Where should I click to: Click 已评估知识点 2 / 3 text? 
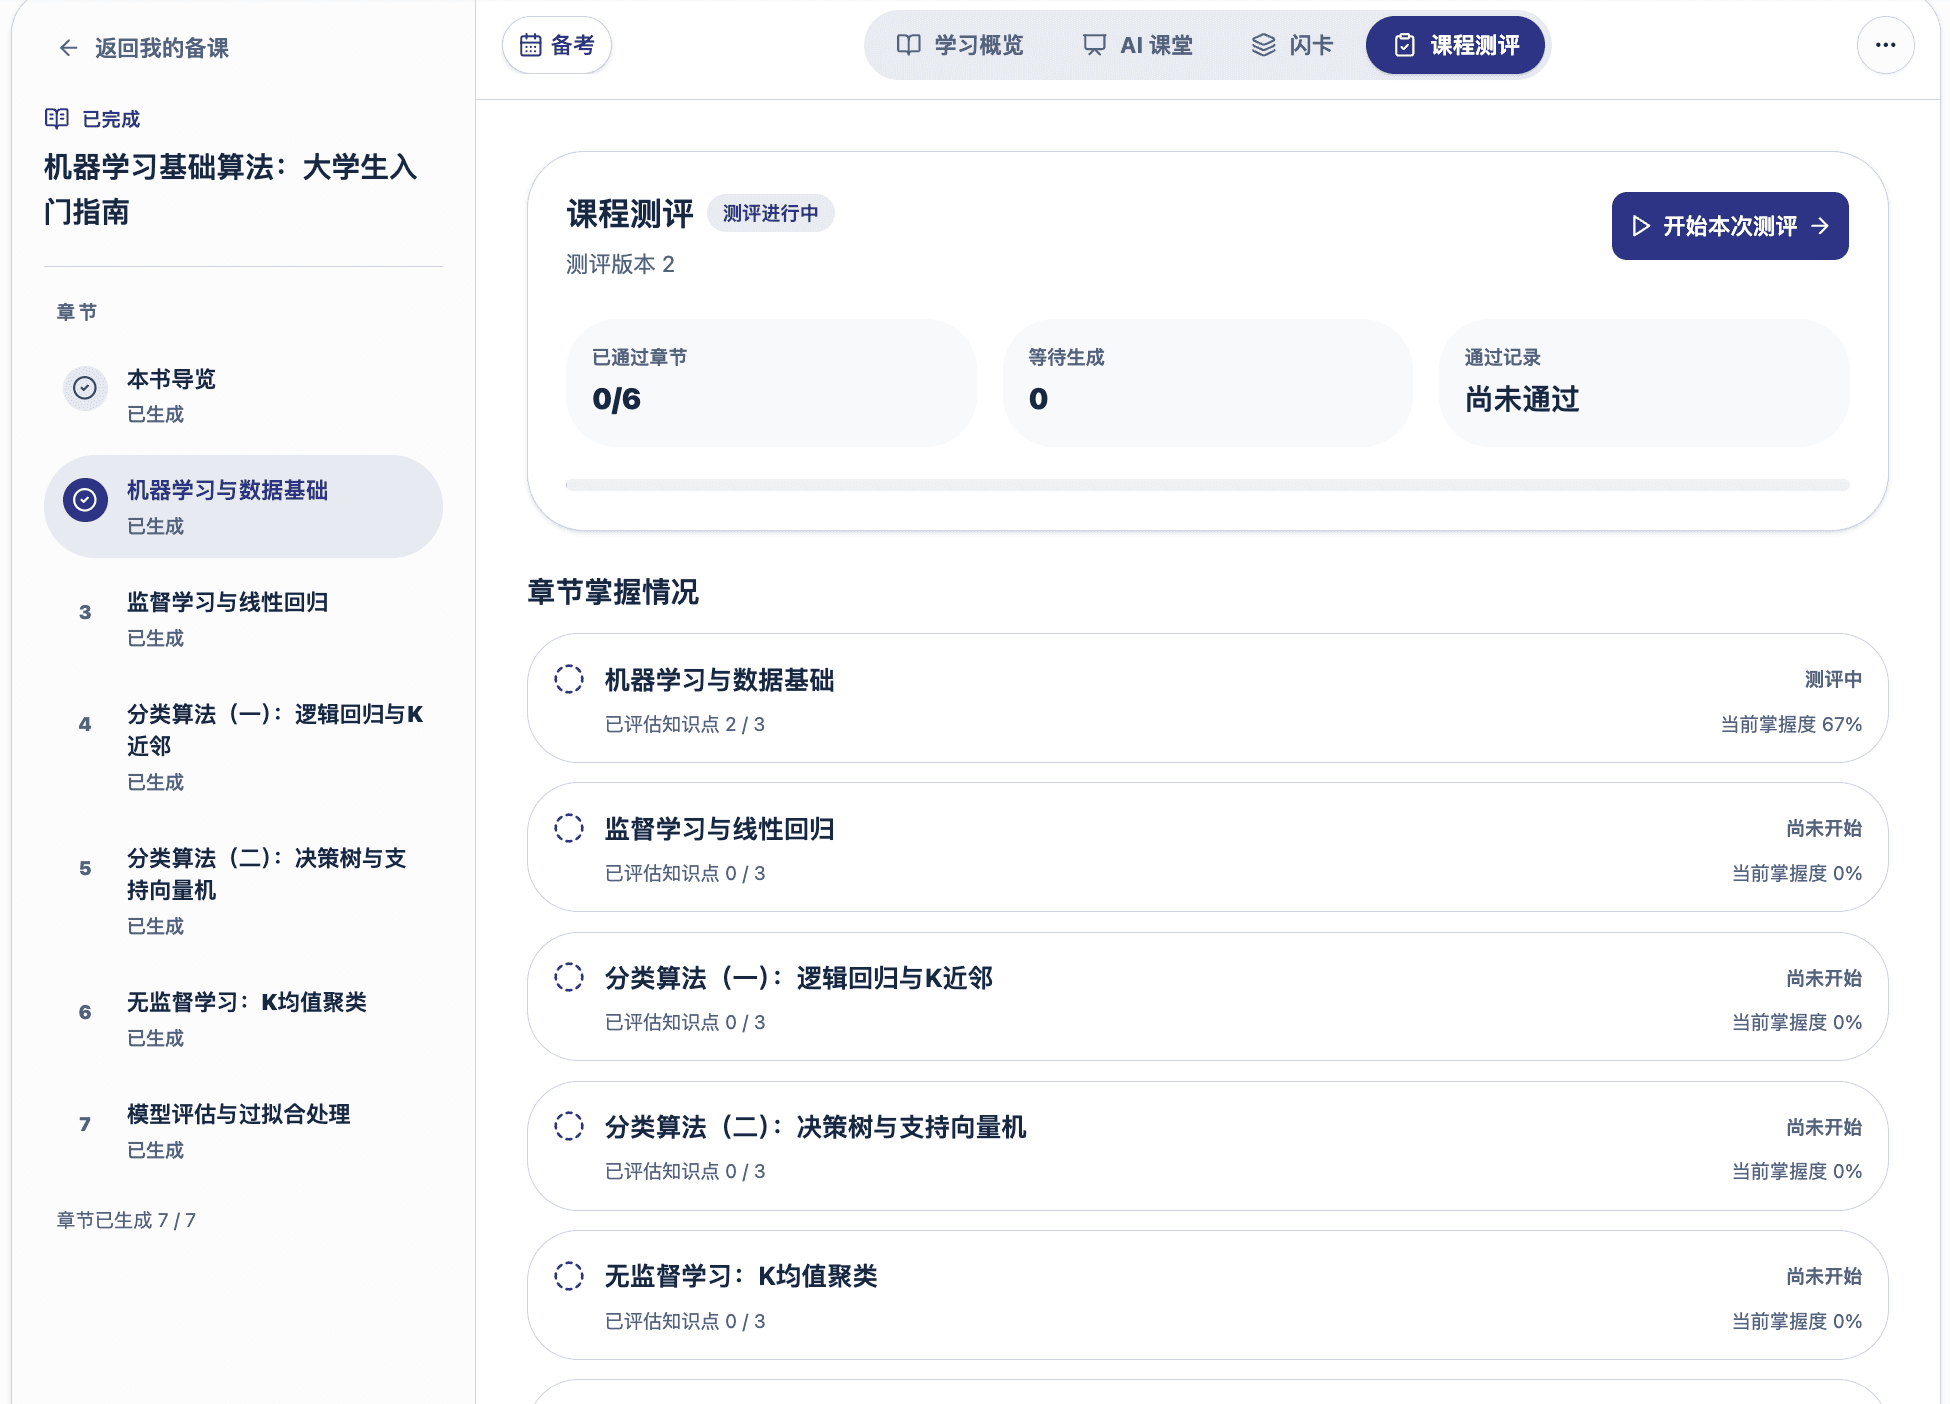tap(685, 724)
